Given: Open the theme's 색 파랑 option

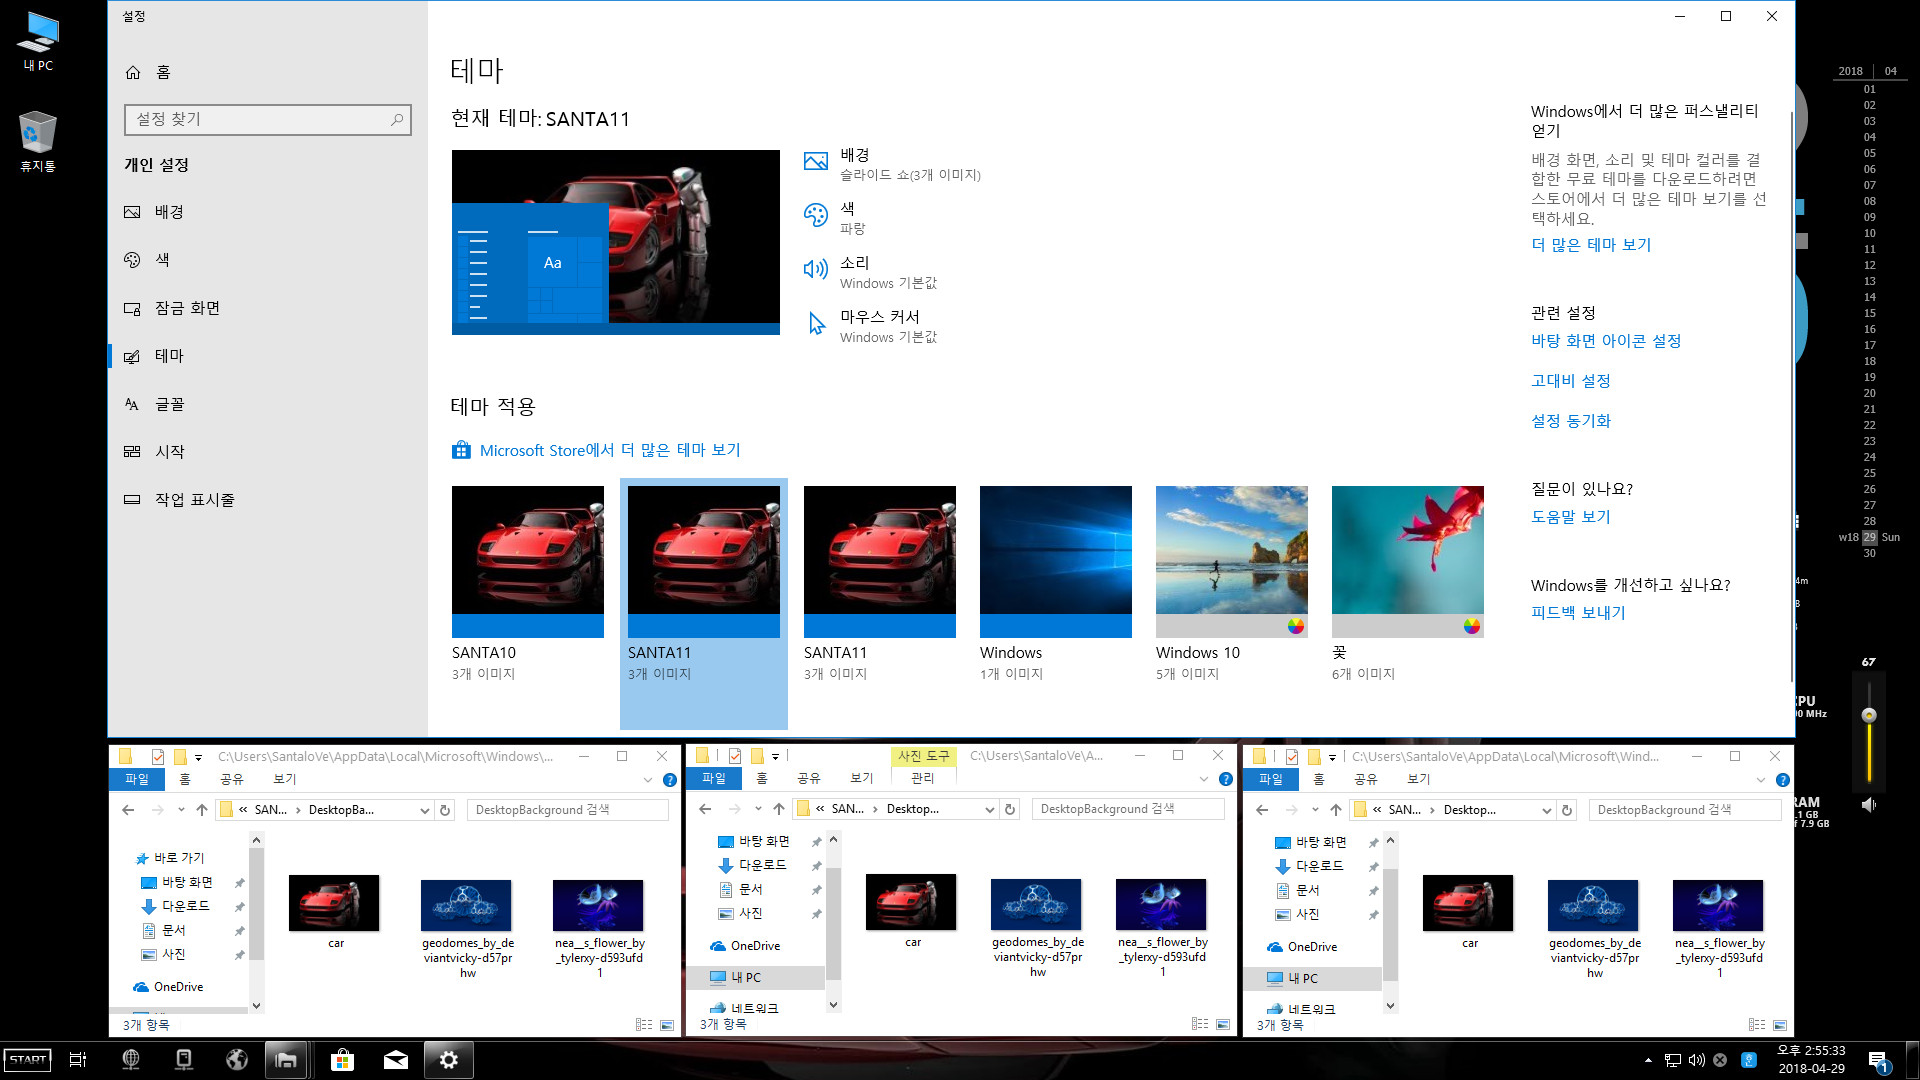Looking at the screenshot, I should [x=835, y=218].
